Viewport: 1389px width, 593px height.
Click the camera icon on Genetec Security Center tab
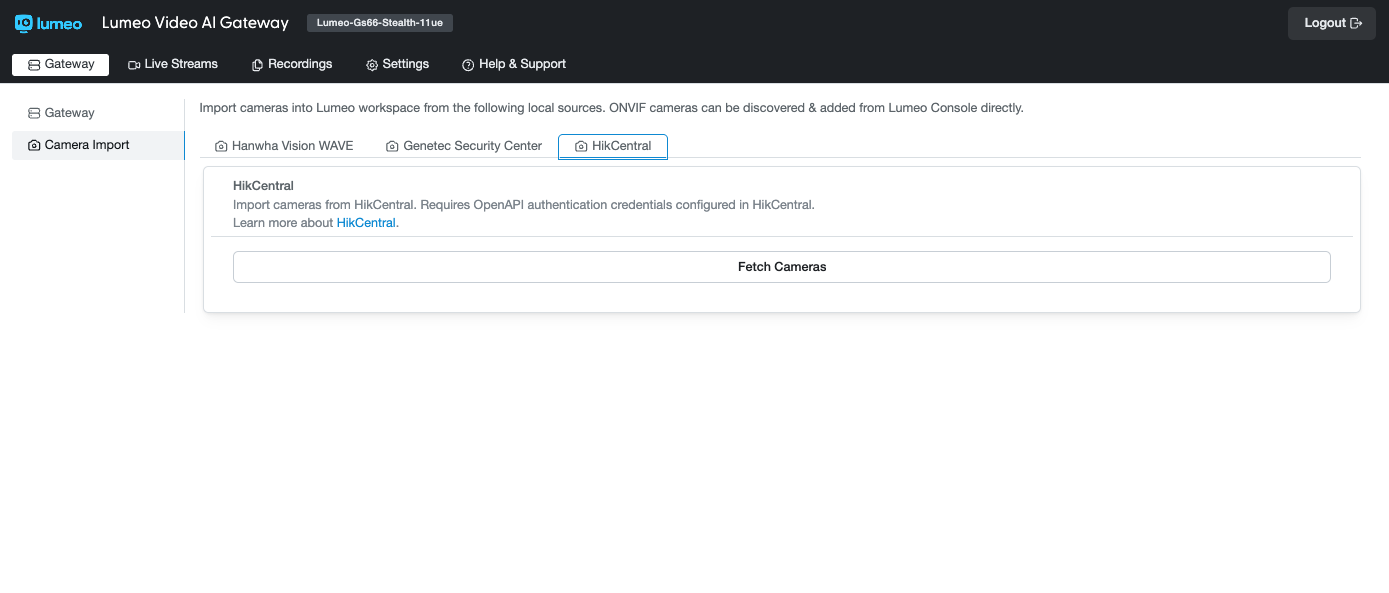pyautogui.click(x=393, y=146)
